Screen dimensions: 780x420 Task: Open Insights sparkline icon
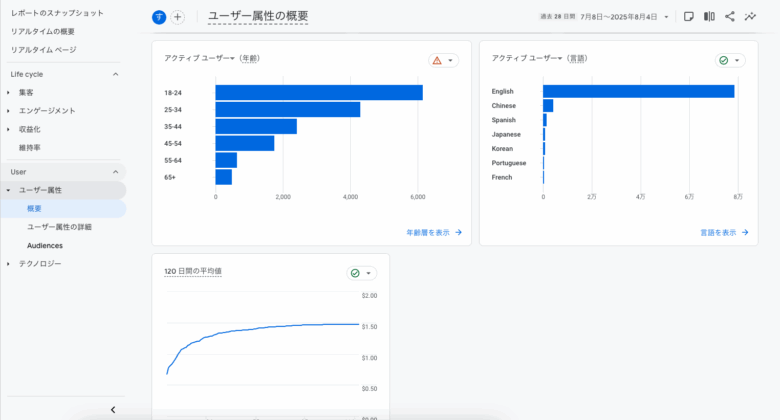750,16
